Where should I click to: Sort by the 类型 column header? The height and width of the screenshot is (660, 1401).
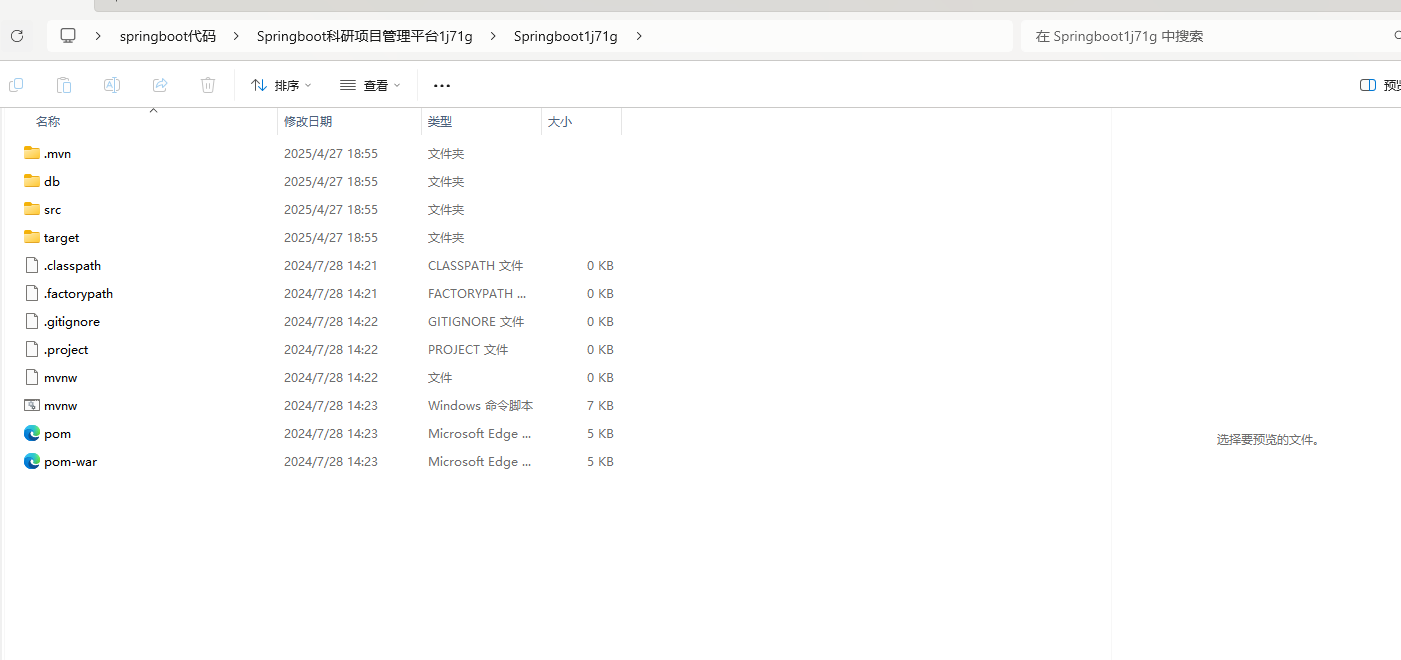pyautogui.click(x=440, y=121)
